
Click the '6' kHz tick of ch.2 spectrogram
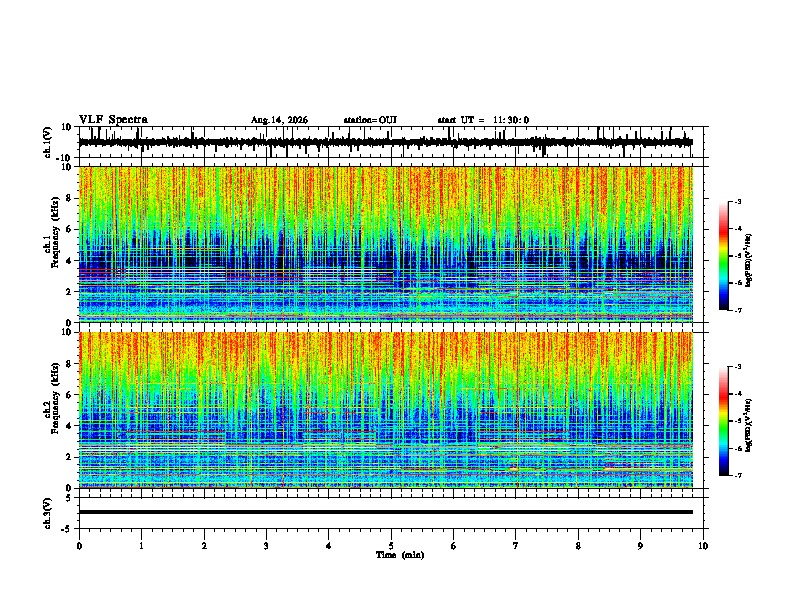(x=70, y=395)
